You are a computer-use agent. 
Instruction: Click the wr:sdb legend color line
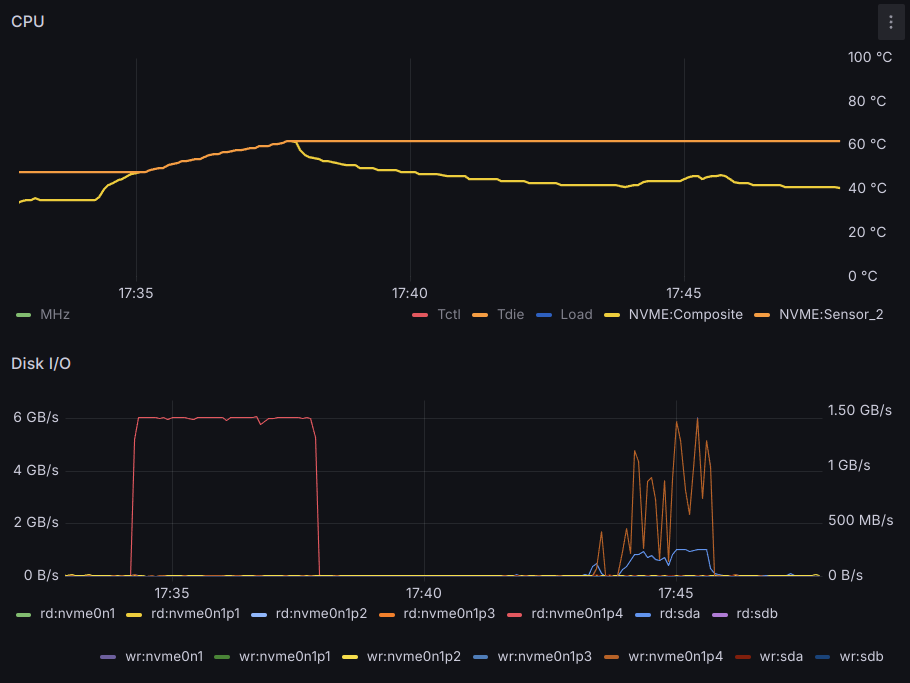821,657
